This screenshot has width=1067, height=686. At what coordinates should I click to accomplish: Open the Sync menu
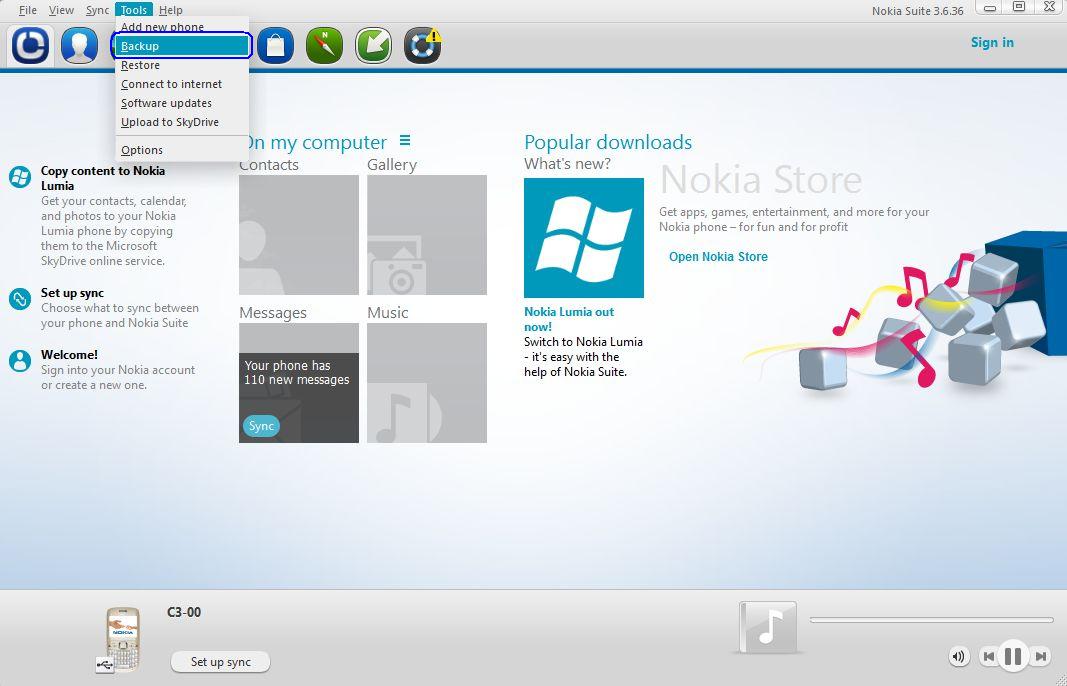click(x=97, y=10)
